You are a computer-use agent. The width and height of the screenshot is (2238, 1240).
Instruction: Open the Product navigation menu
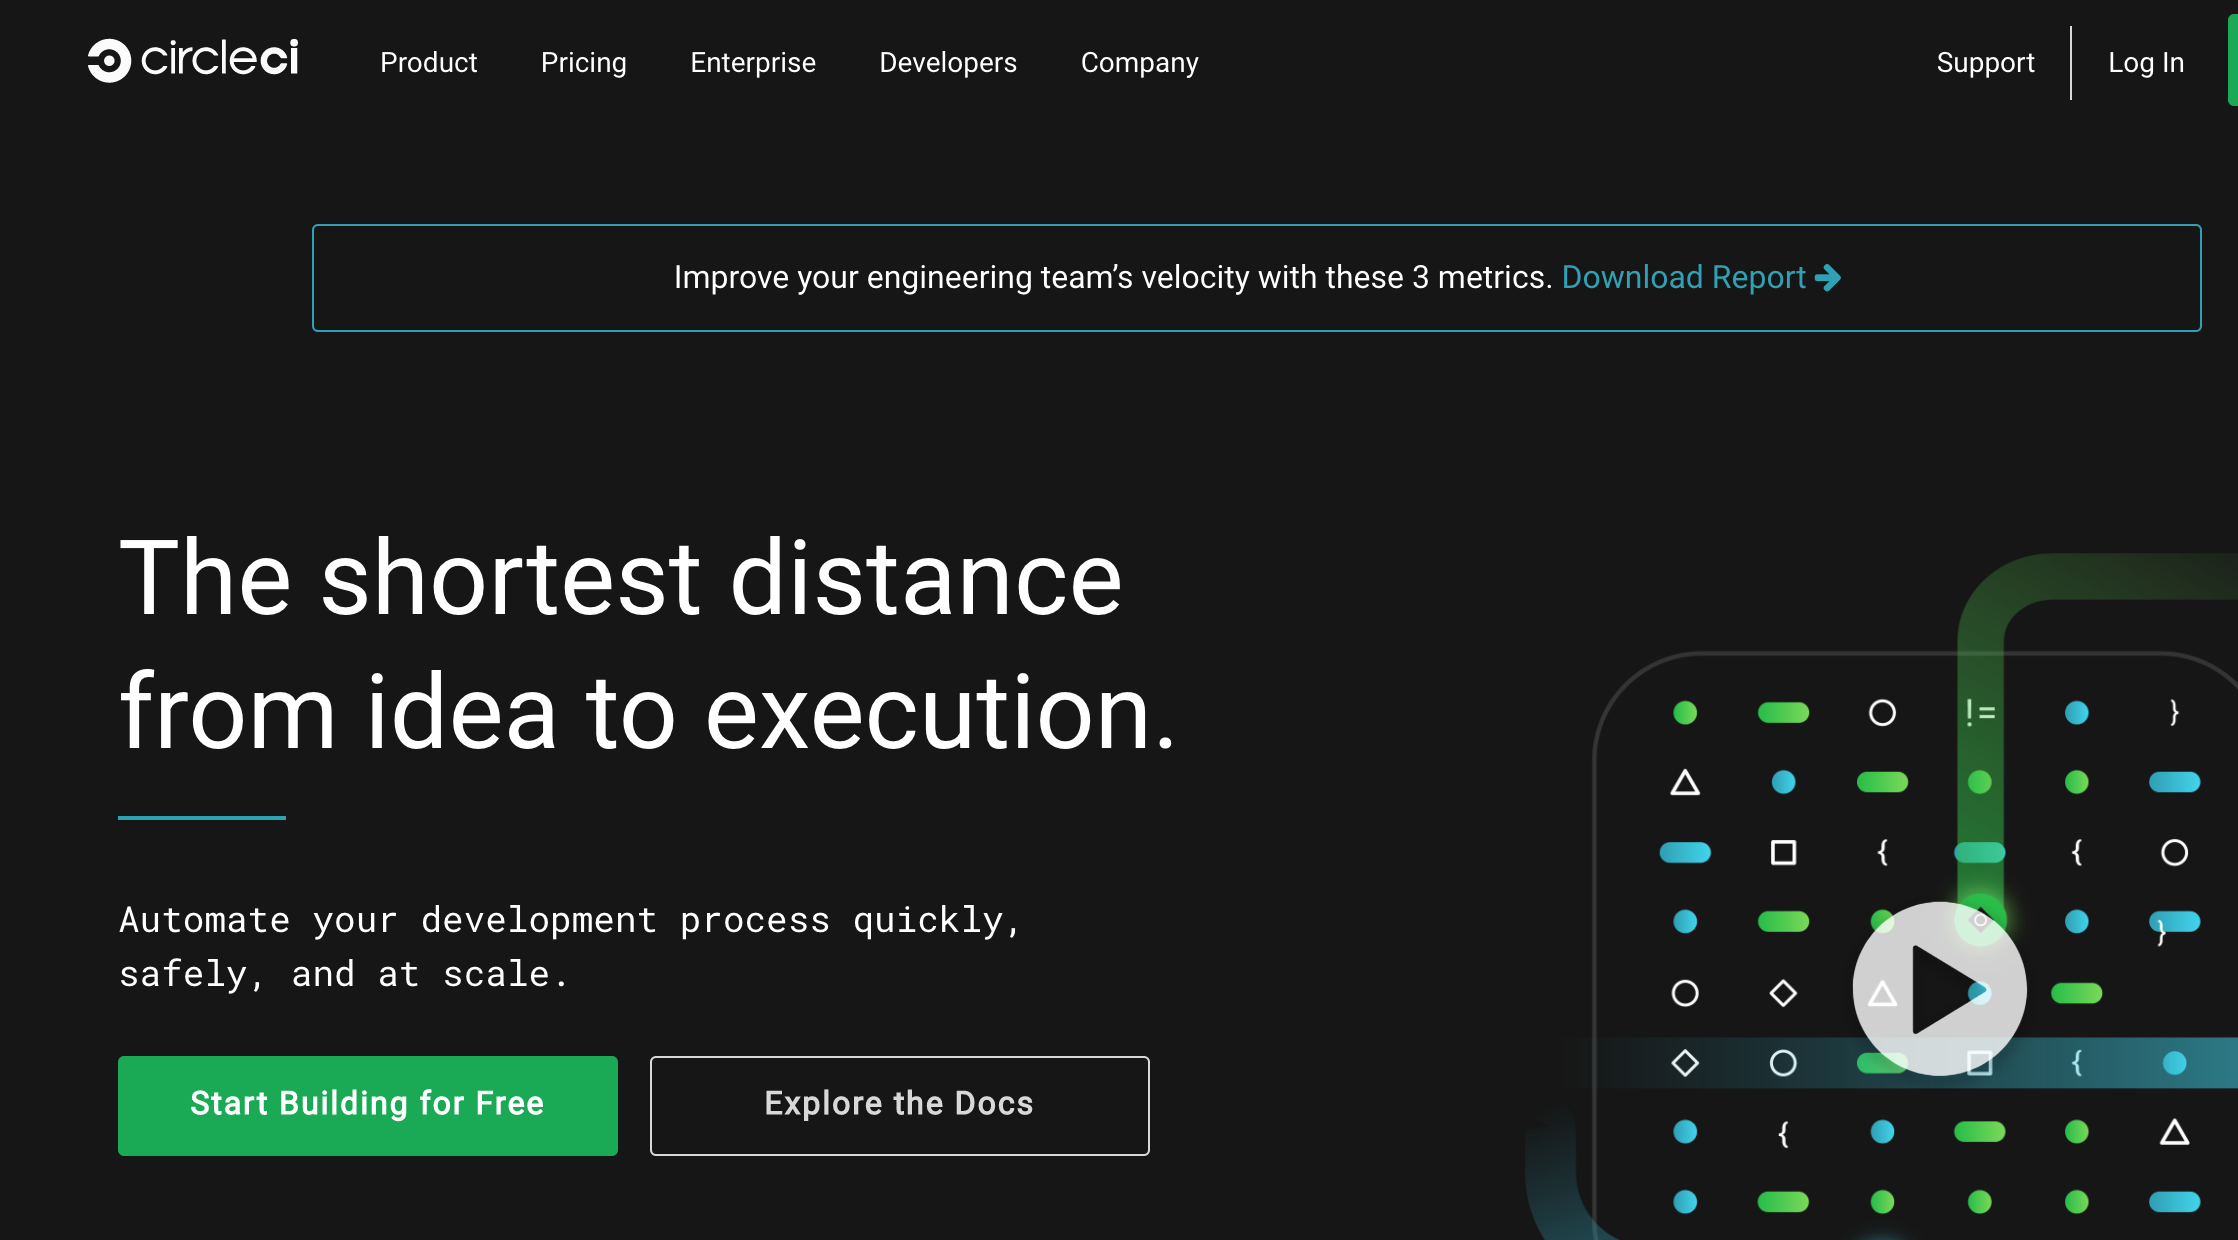click(x=429, y=63)
